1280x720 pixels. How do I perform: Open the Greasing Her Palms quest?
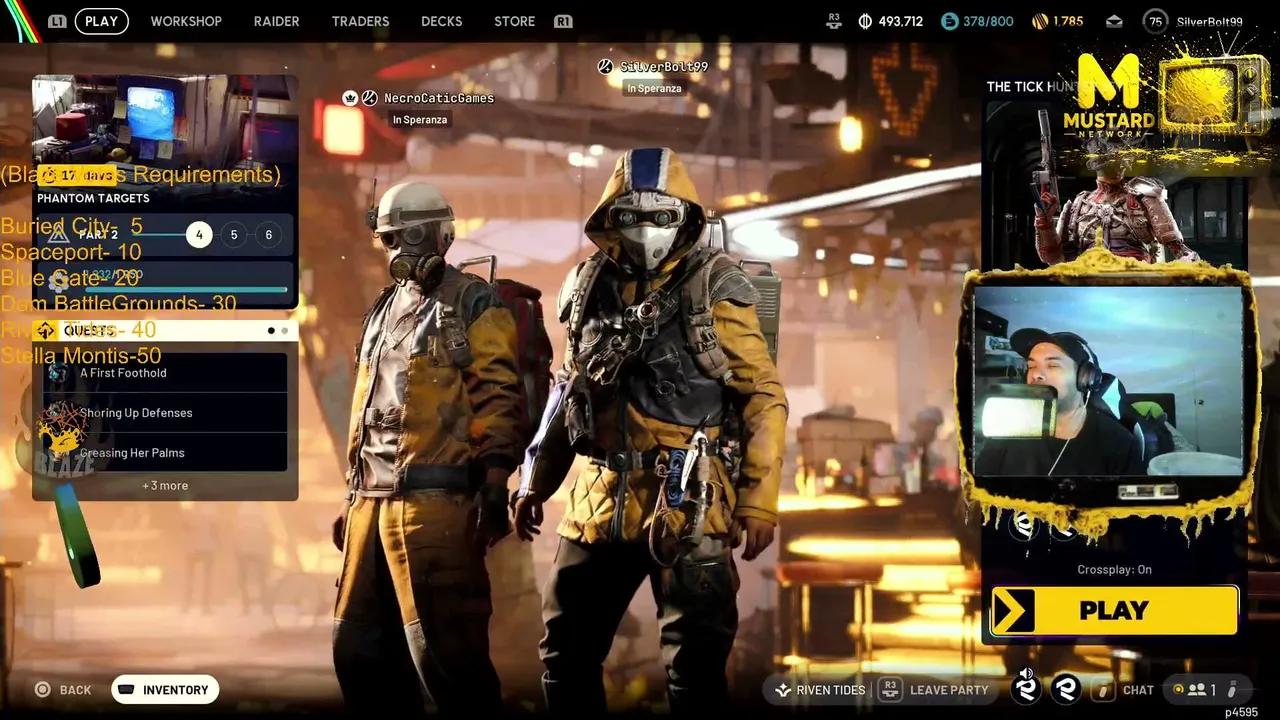tap(165, 453)
